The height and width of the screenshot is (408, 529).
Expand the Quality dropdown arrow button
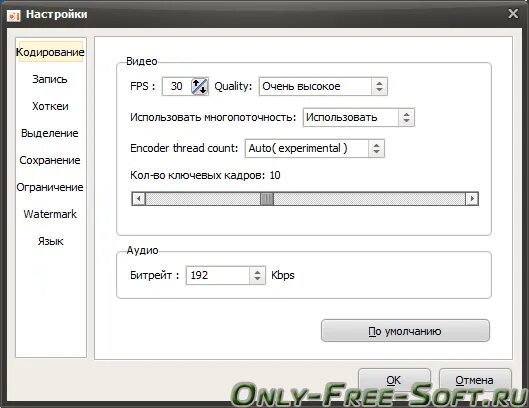379,86
